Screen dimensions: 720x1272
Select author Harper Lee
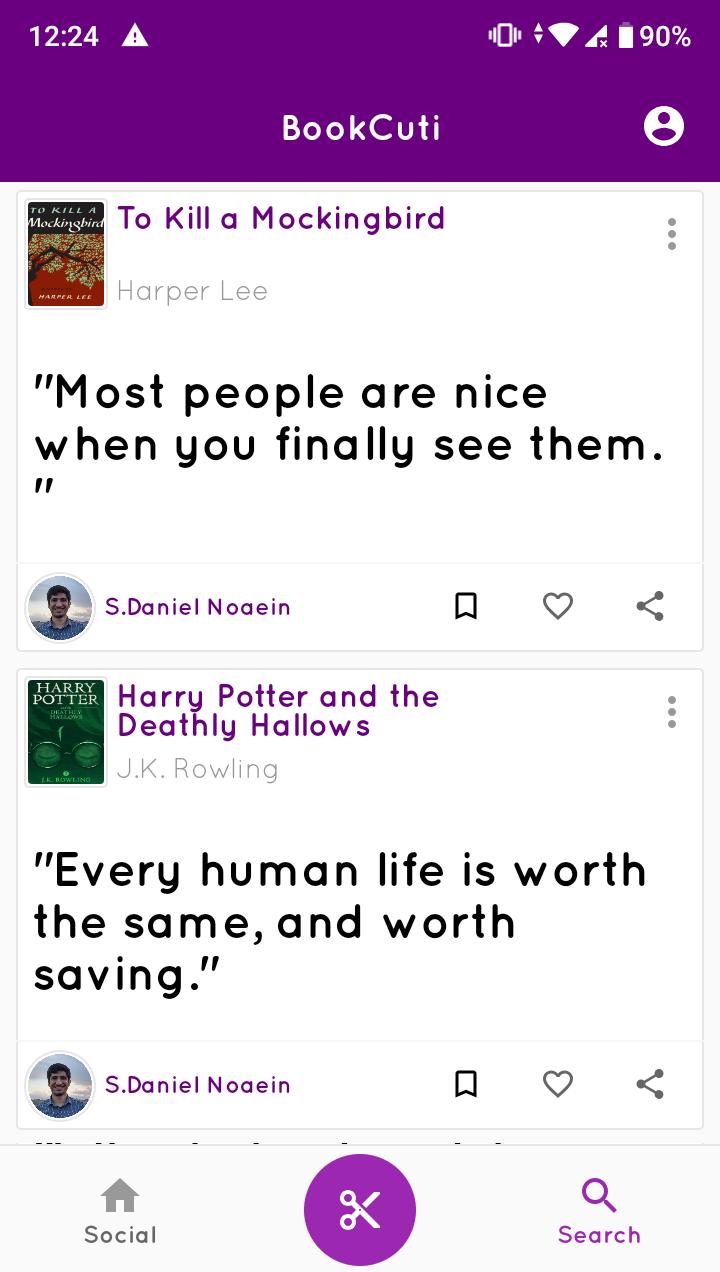click(x=192, y=291)
